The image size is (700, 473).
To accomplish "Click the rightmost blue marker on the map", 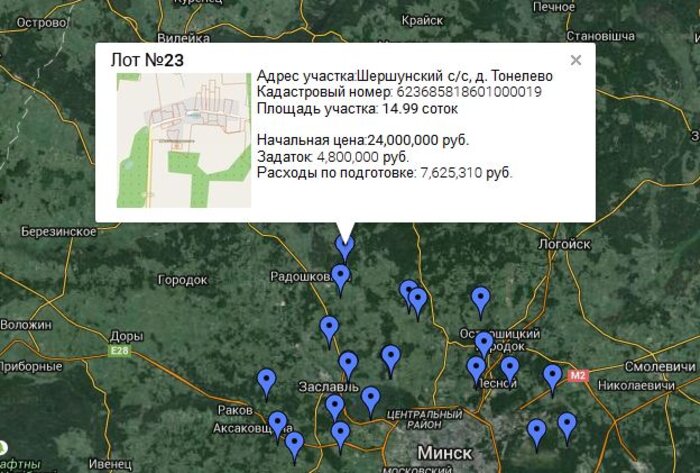I will tap(567, 424).
